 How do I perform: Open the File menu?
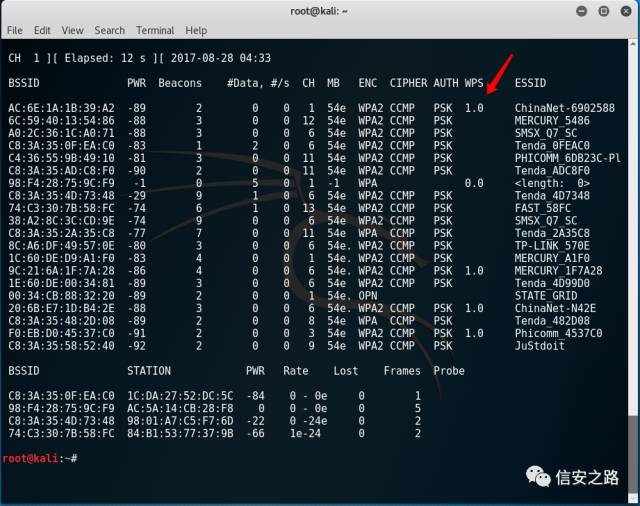[15, 31]
